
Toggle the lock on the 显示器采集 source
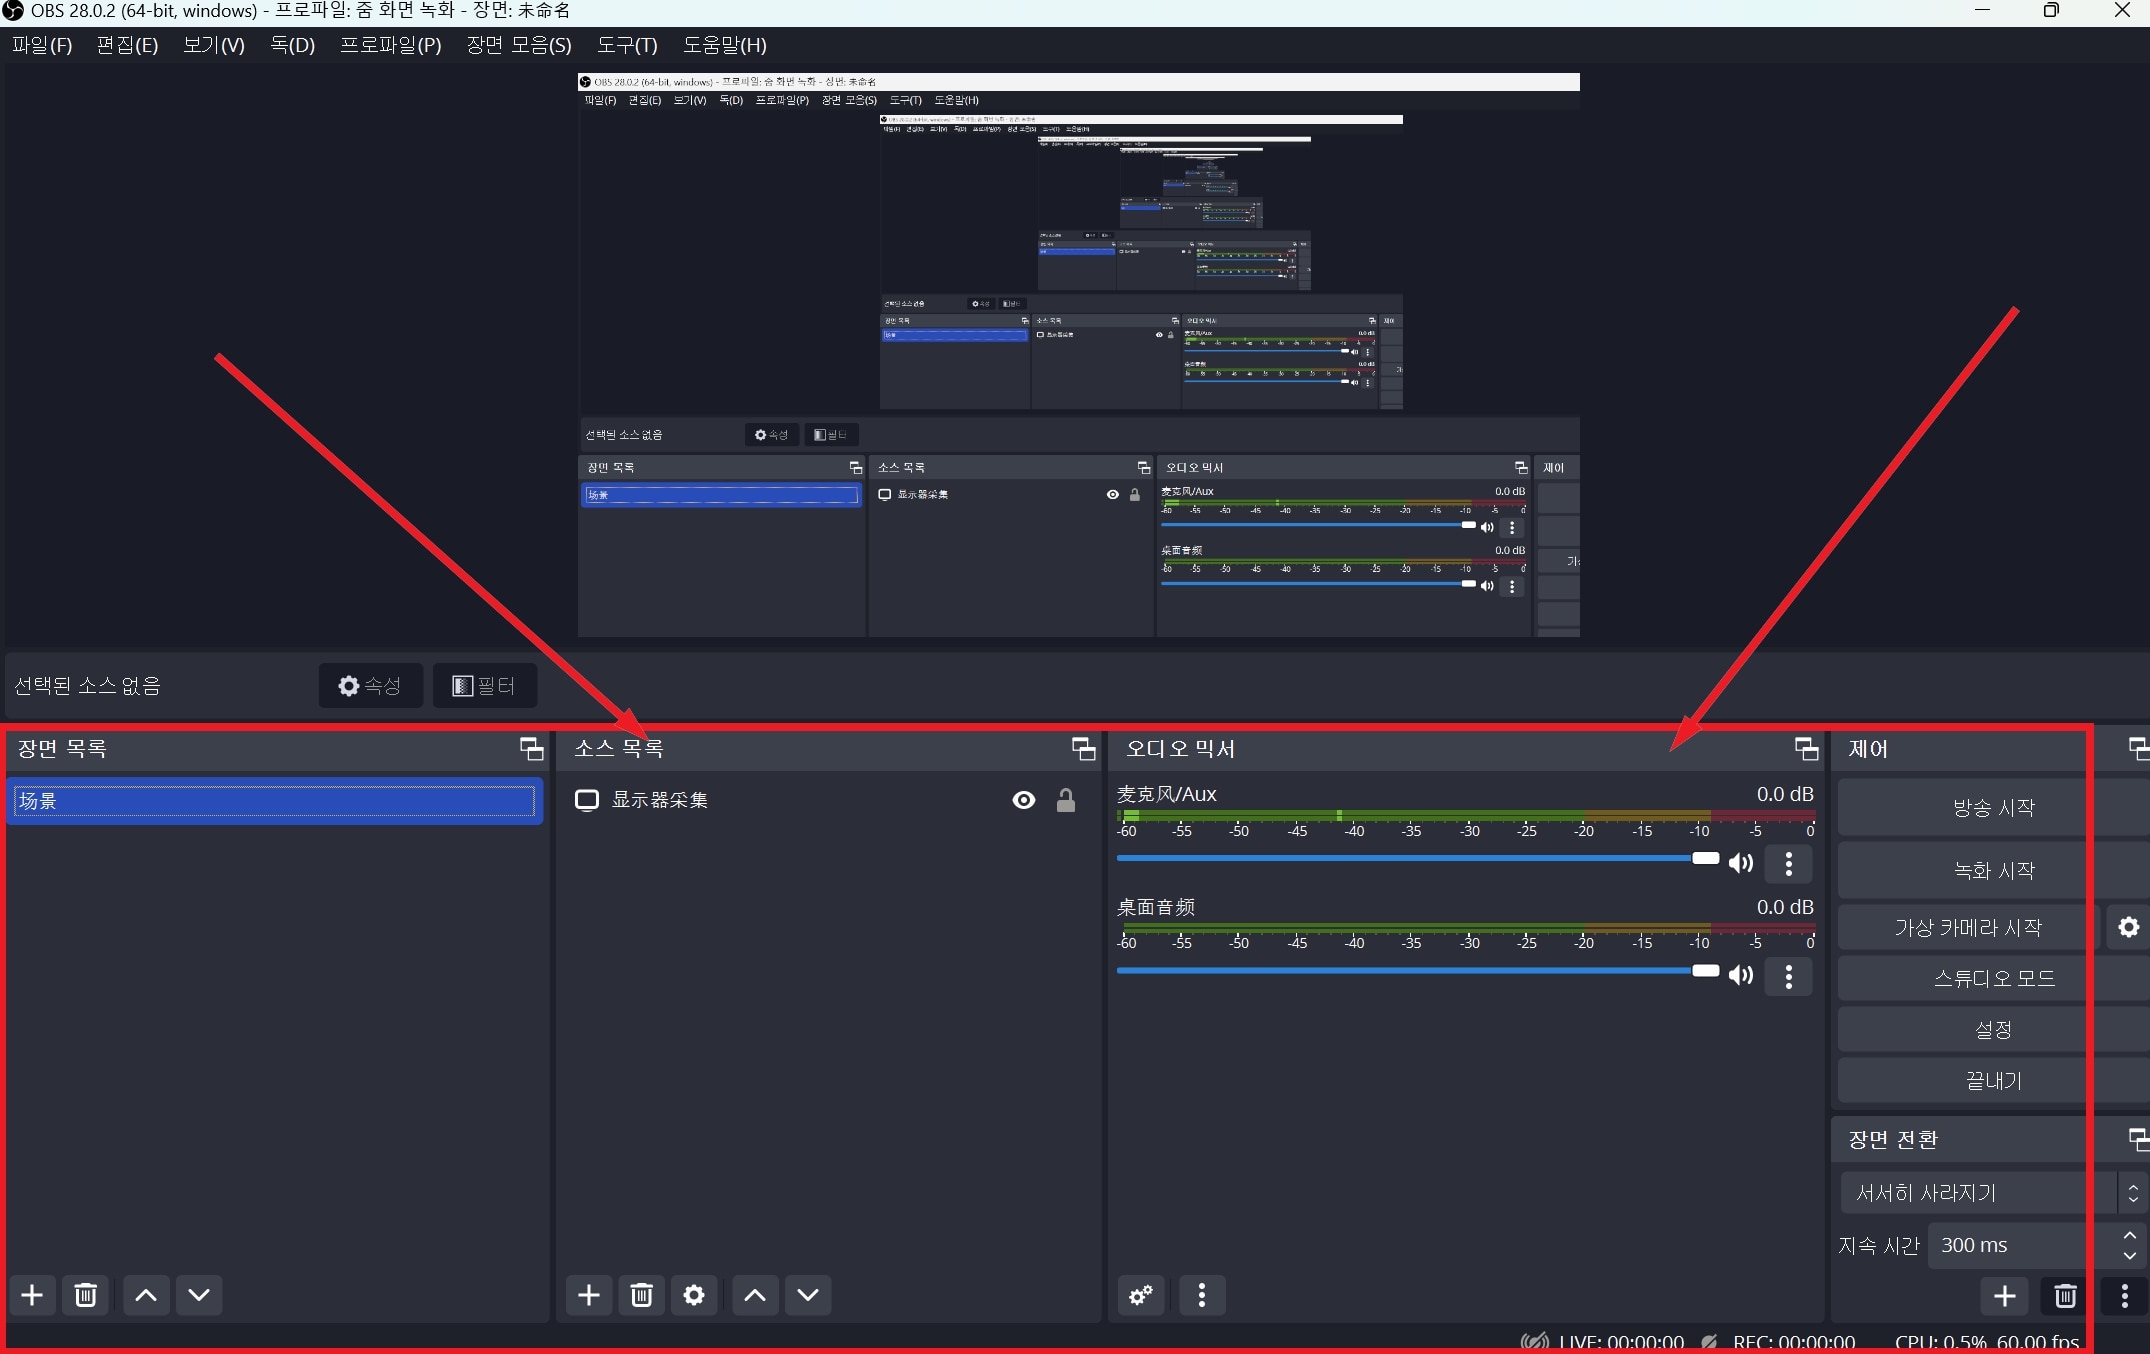(1066, 800)
